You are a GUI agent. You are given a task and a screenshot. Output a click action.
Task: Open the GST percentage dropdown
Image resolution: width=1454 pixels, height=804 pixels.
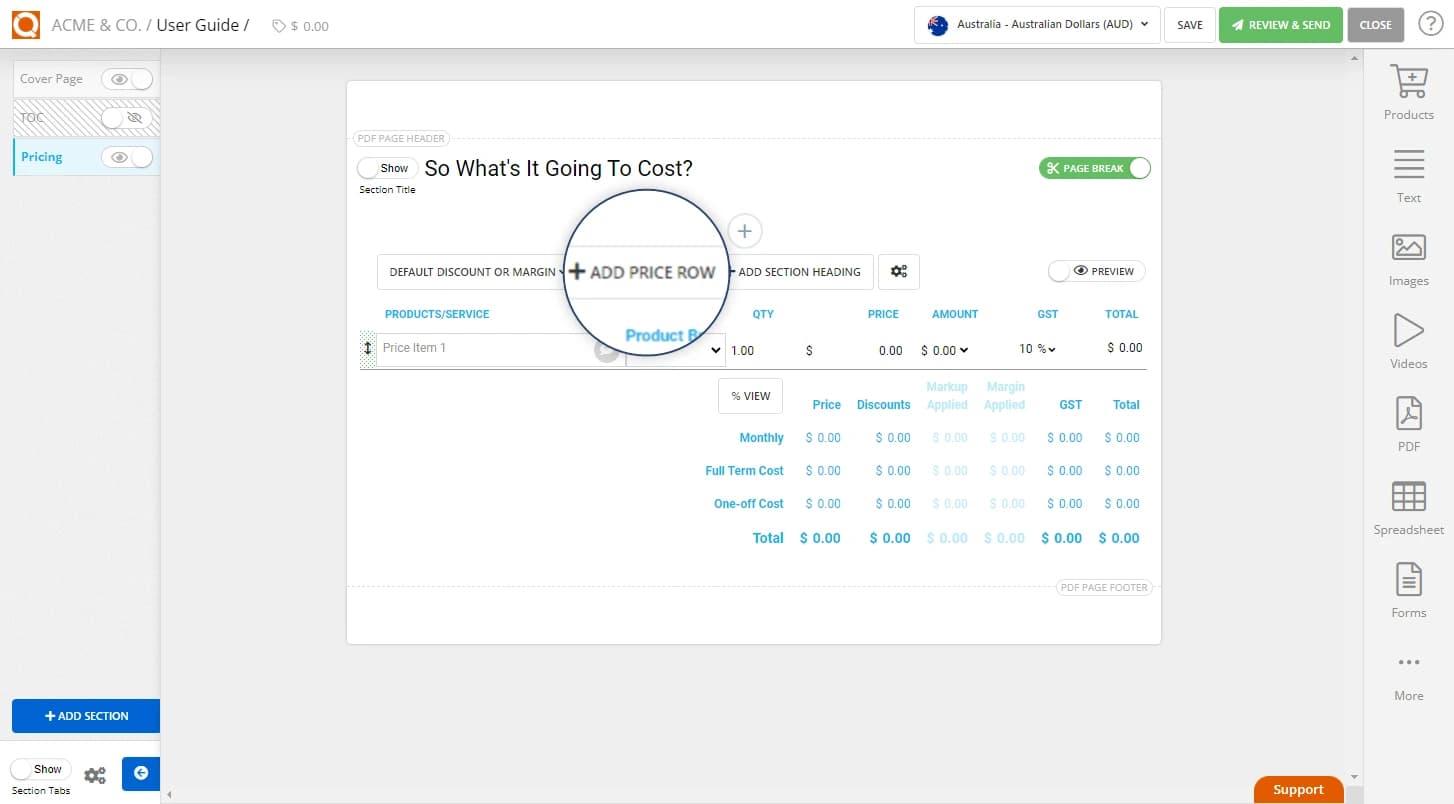pyautogui.click(x=1037, y=349)
